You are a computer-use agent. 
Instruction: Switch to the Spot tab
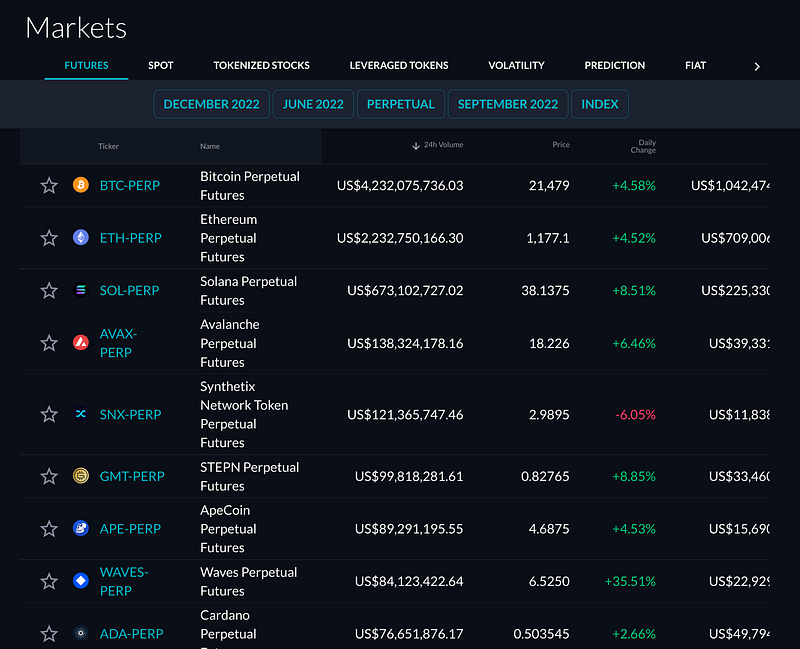[161, 65]
